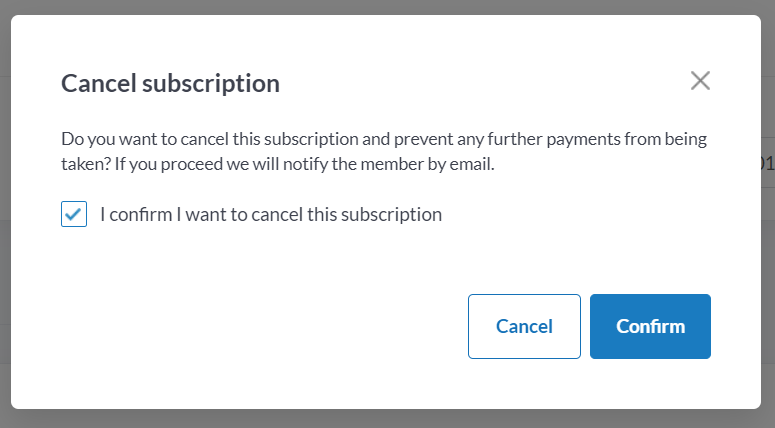Click the dimmed backdrop below the dialog
Viewport: 775px width, 428px height.
[x=388, y=419]
